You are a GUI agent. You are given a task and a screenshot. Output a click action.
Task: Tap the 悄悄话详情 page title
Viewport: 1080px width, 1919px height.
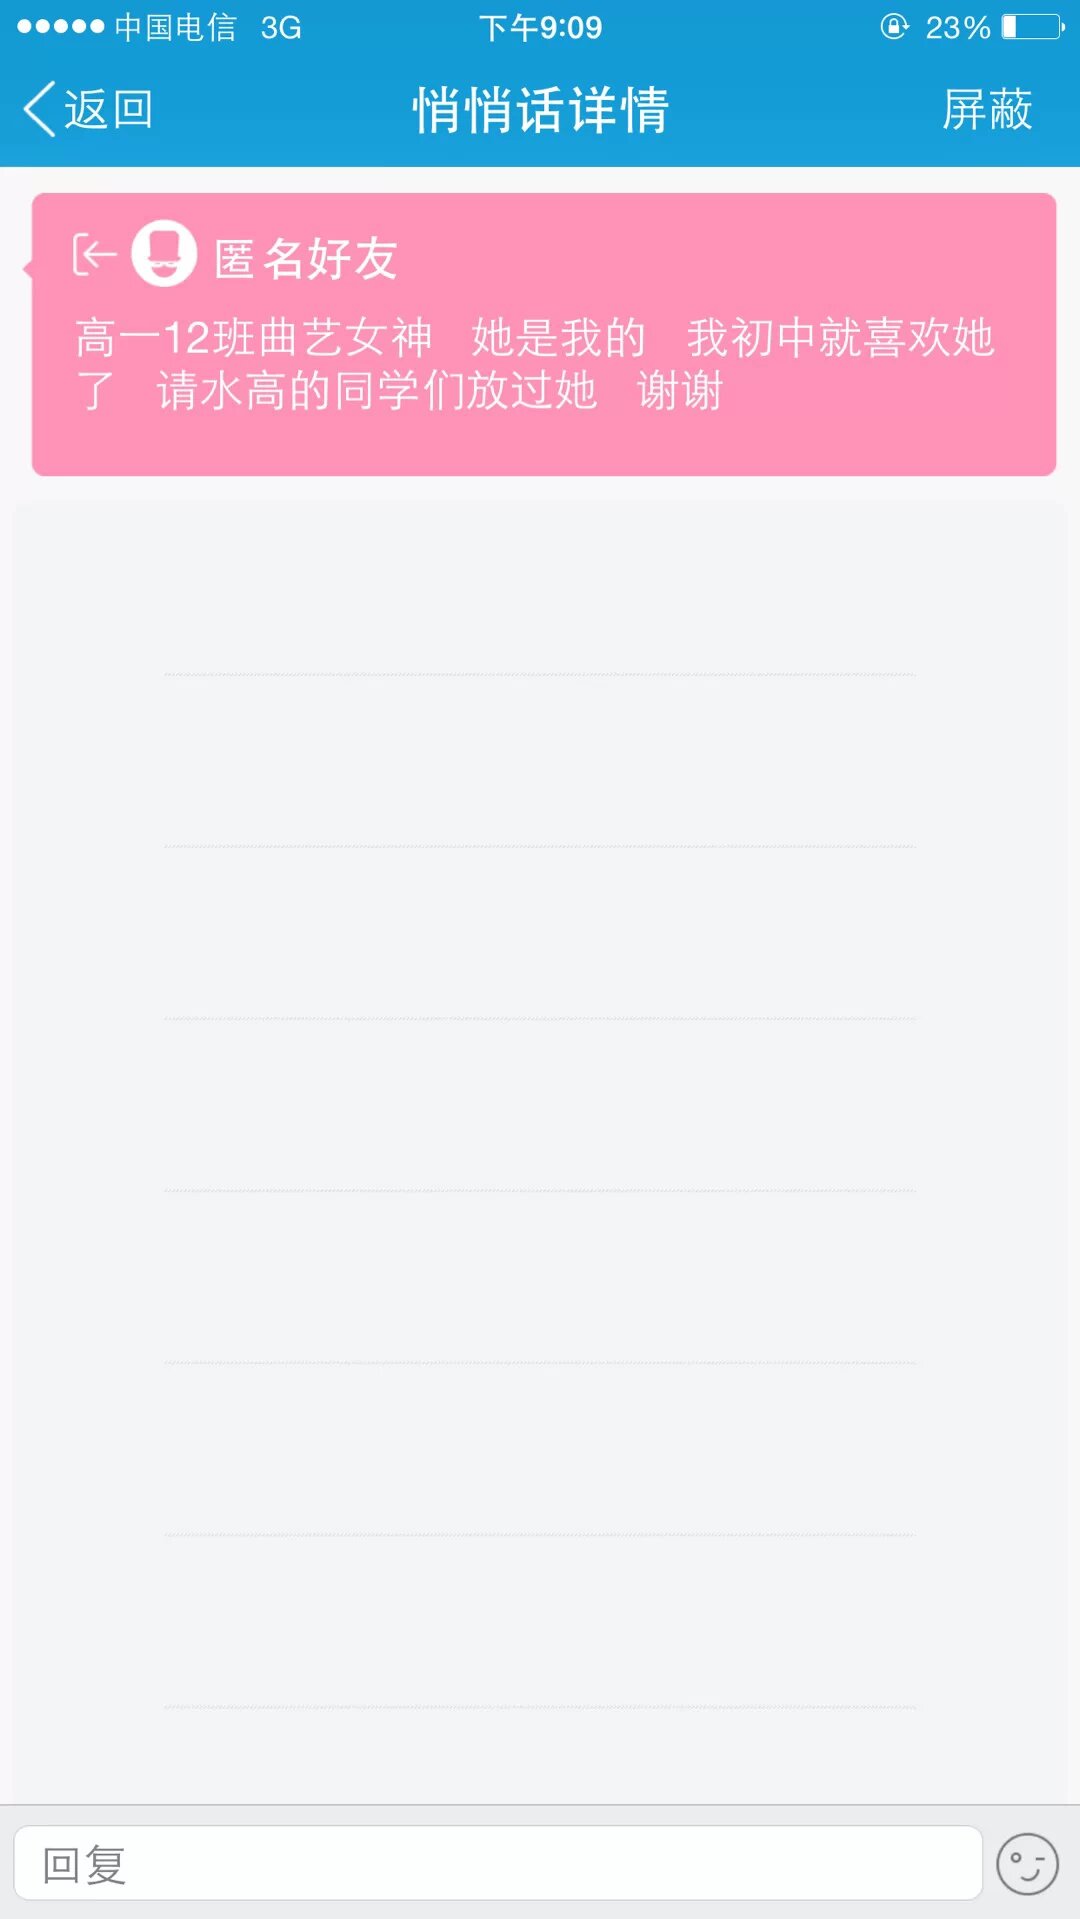540,109
